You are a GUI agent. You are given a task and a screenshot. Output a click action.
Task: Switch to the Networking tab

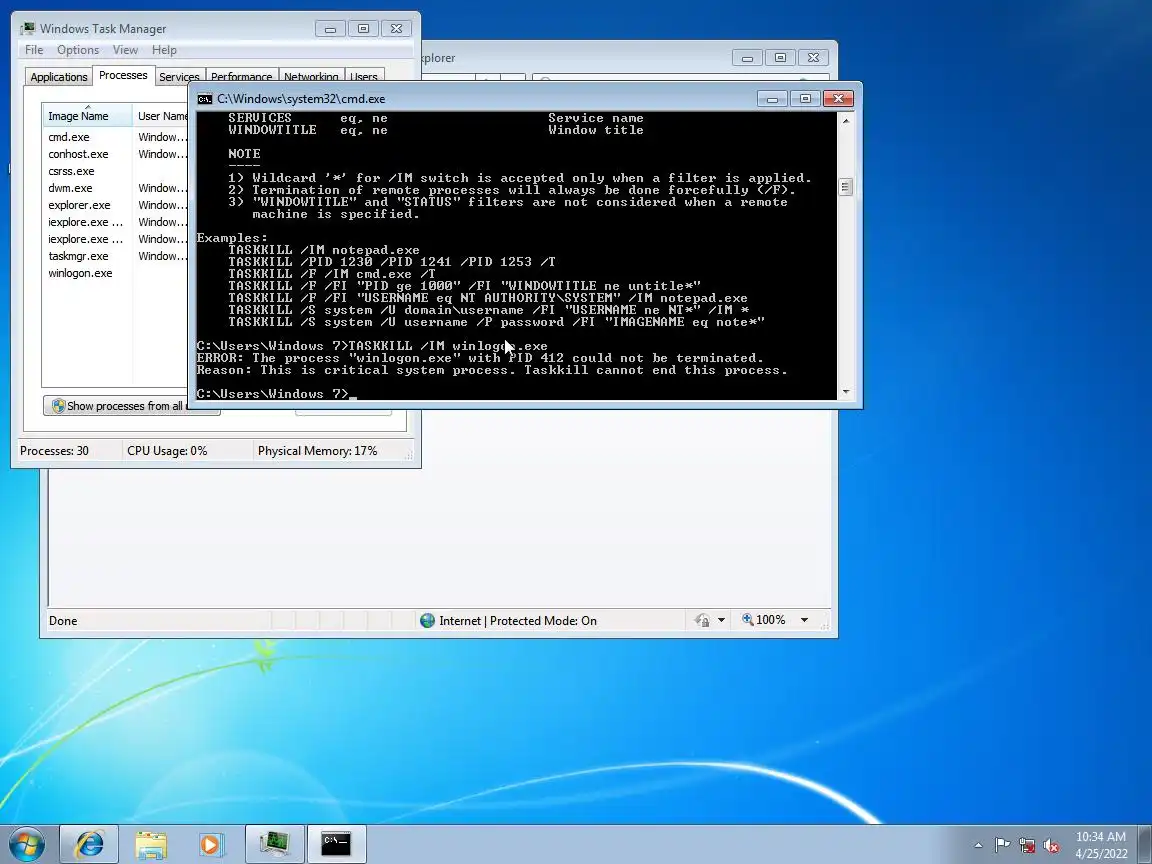(x=311, y=77)
